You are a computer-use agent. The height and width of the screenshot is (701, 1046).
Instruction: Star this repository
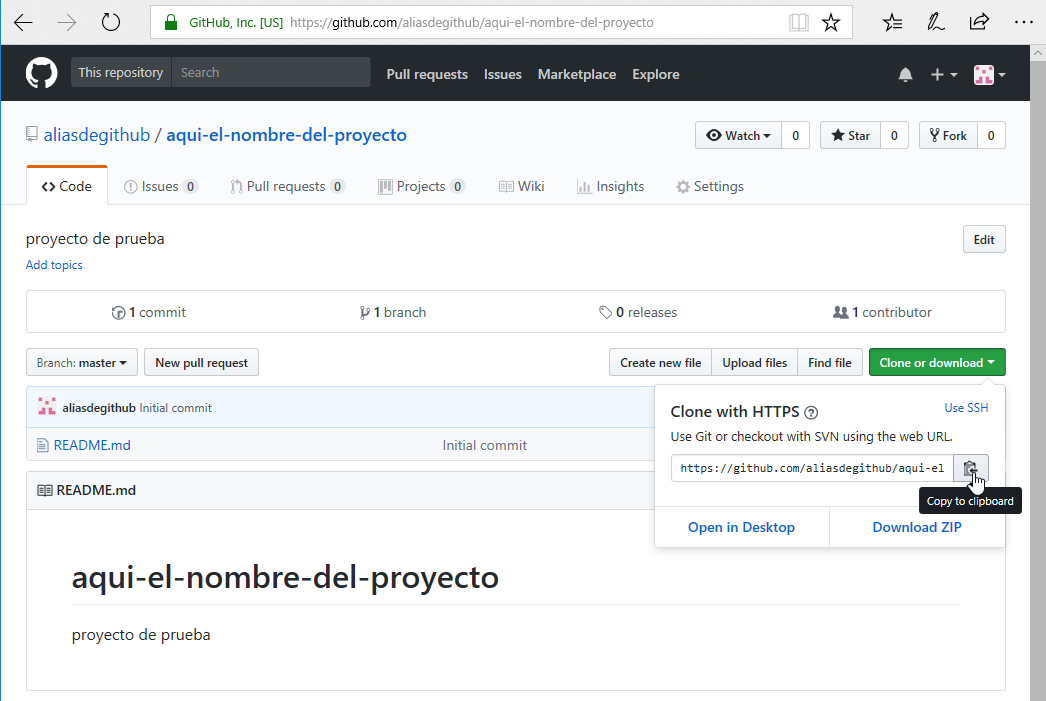(851, 135)
